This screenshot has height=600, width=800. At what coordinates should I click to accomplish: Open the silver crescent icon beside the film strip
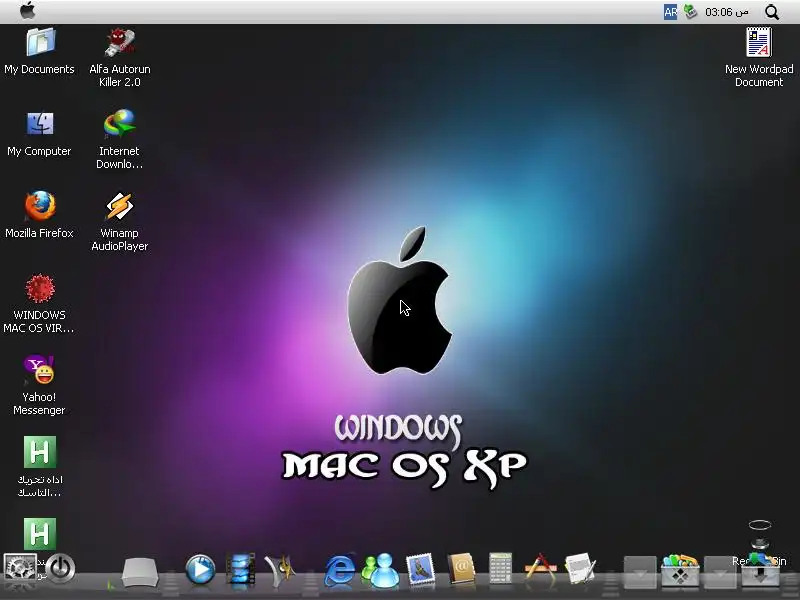tap(280, 569)
